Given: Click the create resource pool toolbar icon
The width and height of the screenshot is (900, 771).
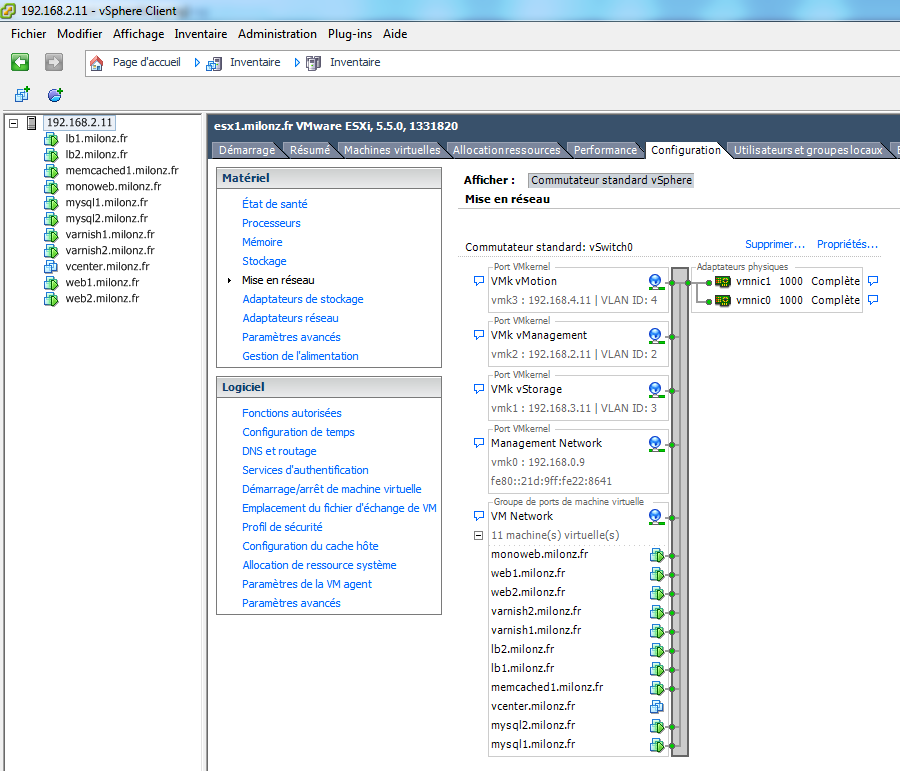Looking at the screenshot, I should (x=55, y=95).
